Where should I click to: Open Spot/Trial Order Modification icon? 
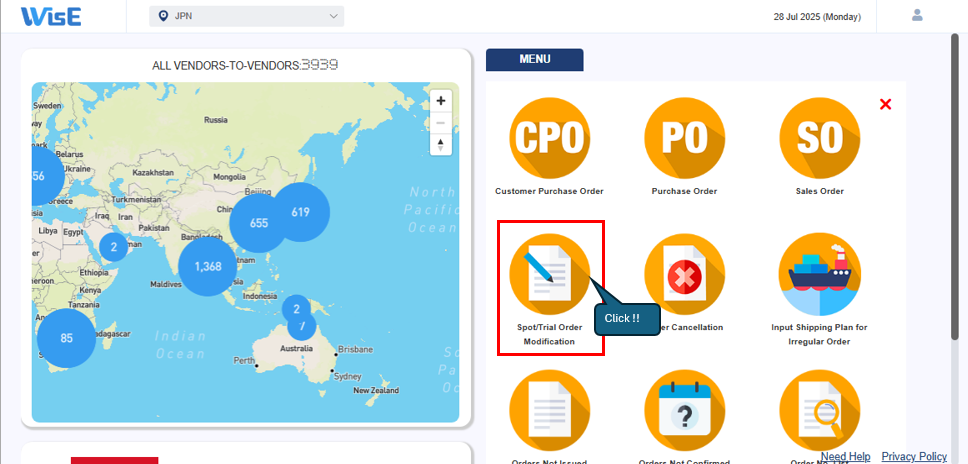pyautogui.click(x=549, y=274)
